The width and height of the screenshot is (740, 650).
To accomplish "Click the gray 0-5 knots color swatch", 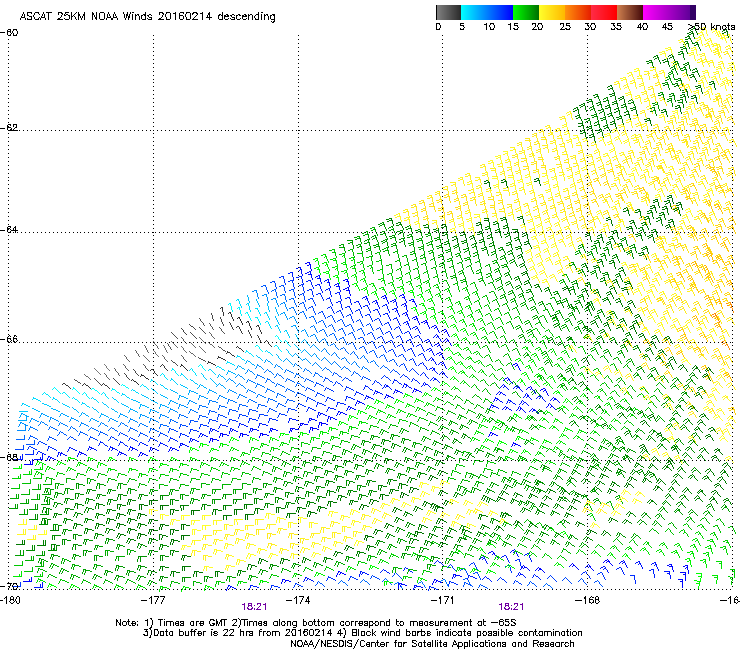I will (x=448, y=12).
